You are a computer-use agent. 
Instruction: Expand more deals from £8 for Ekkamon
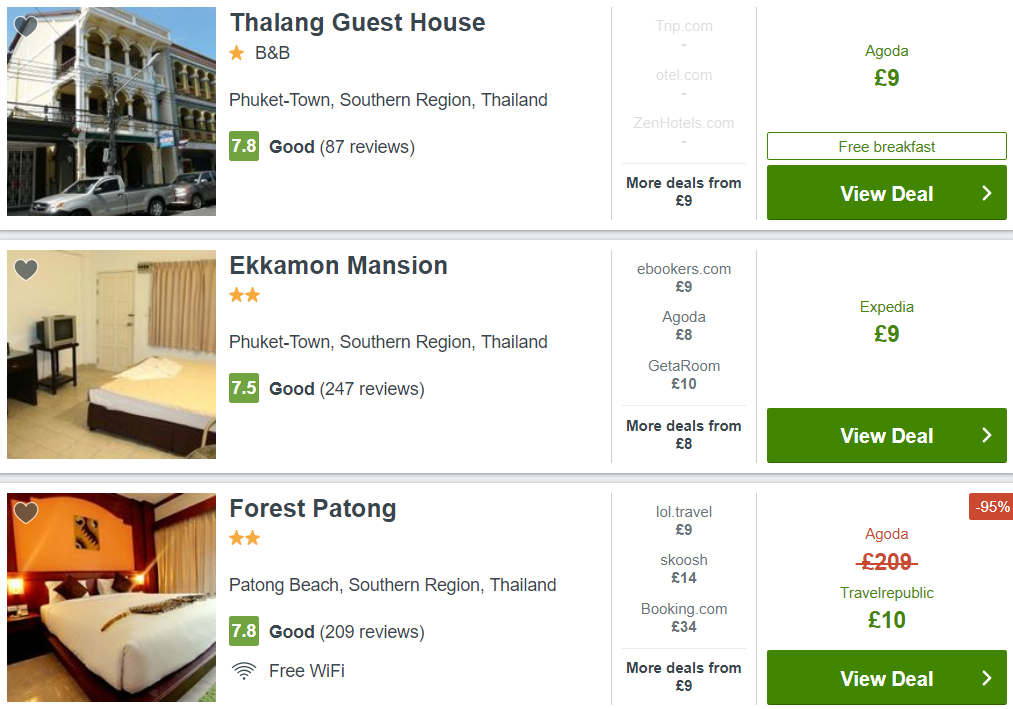(684, 434)
